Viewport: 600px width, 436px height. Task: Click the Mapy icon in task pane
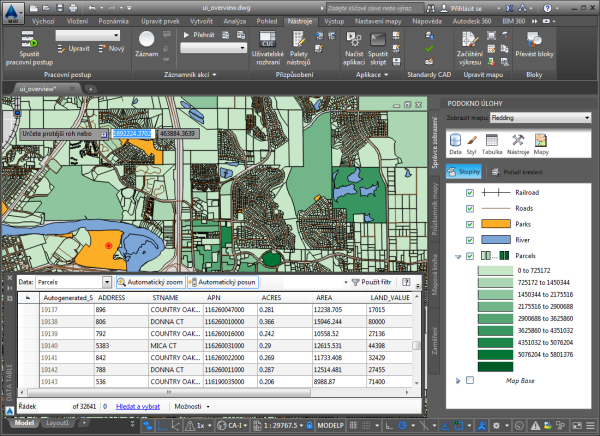540,140
